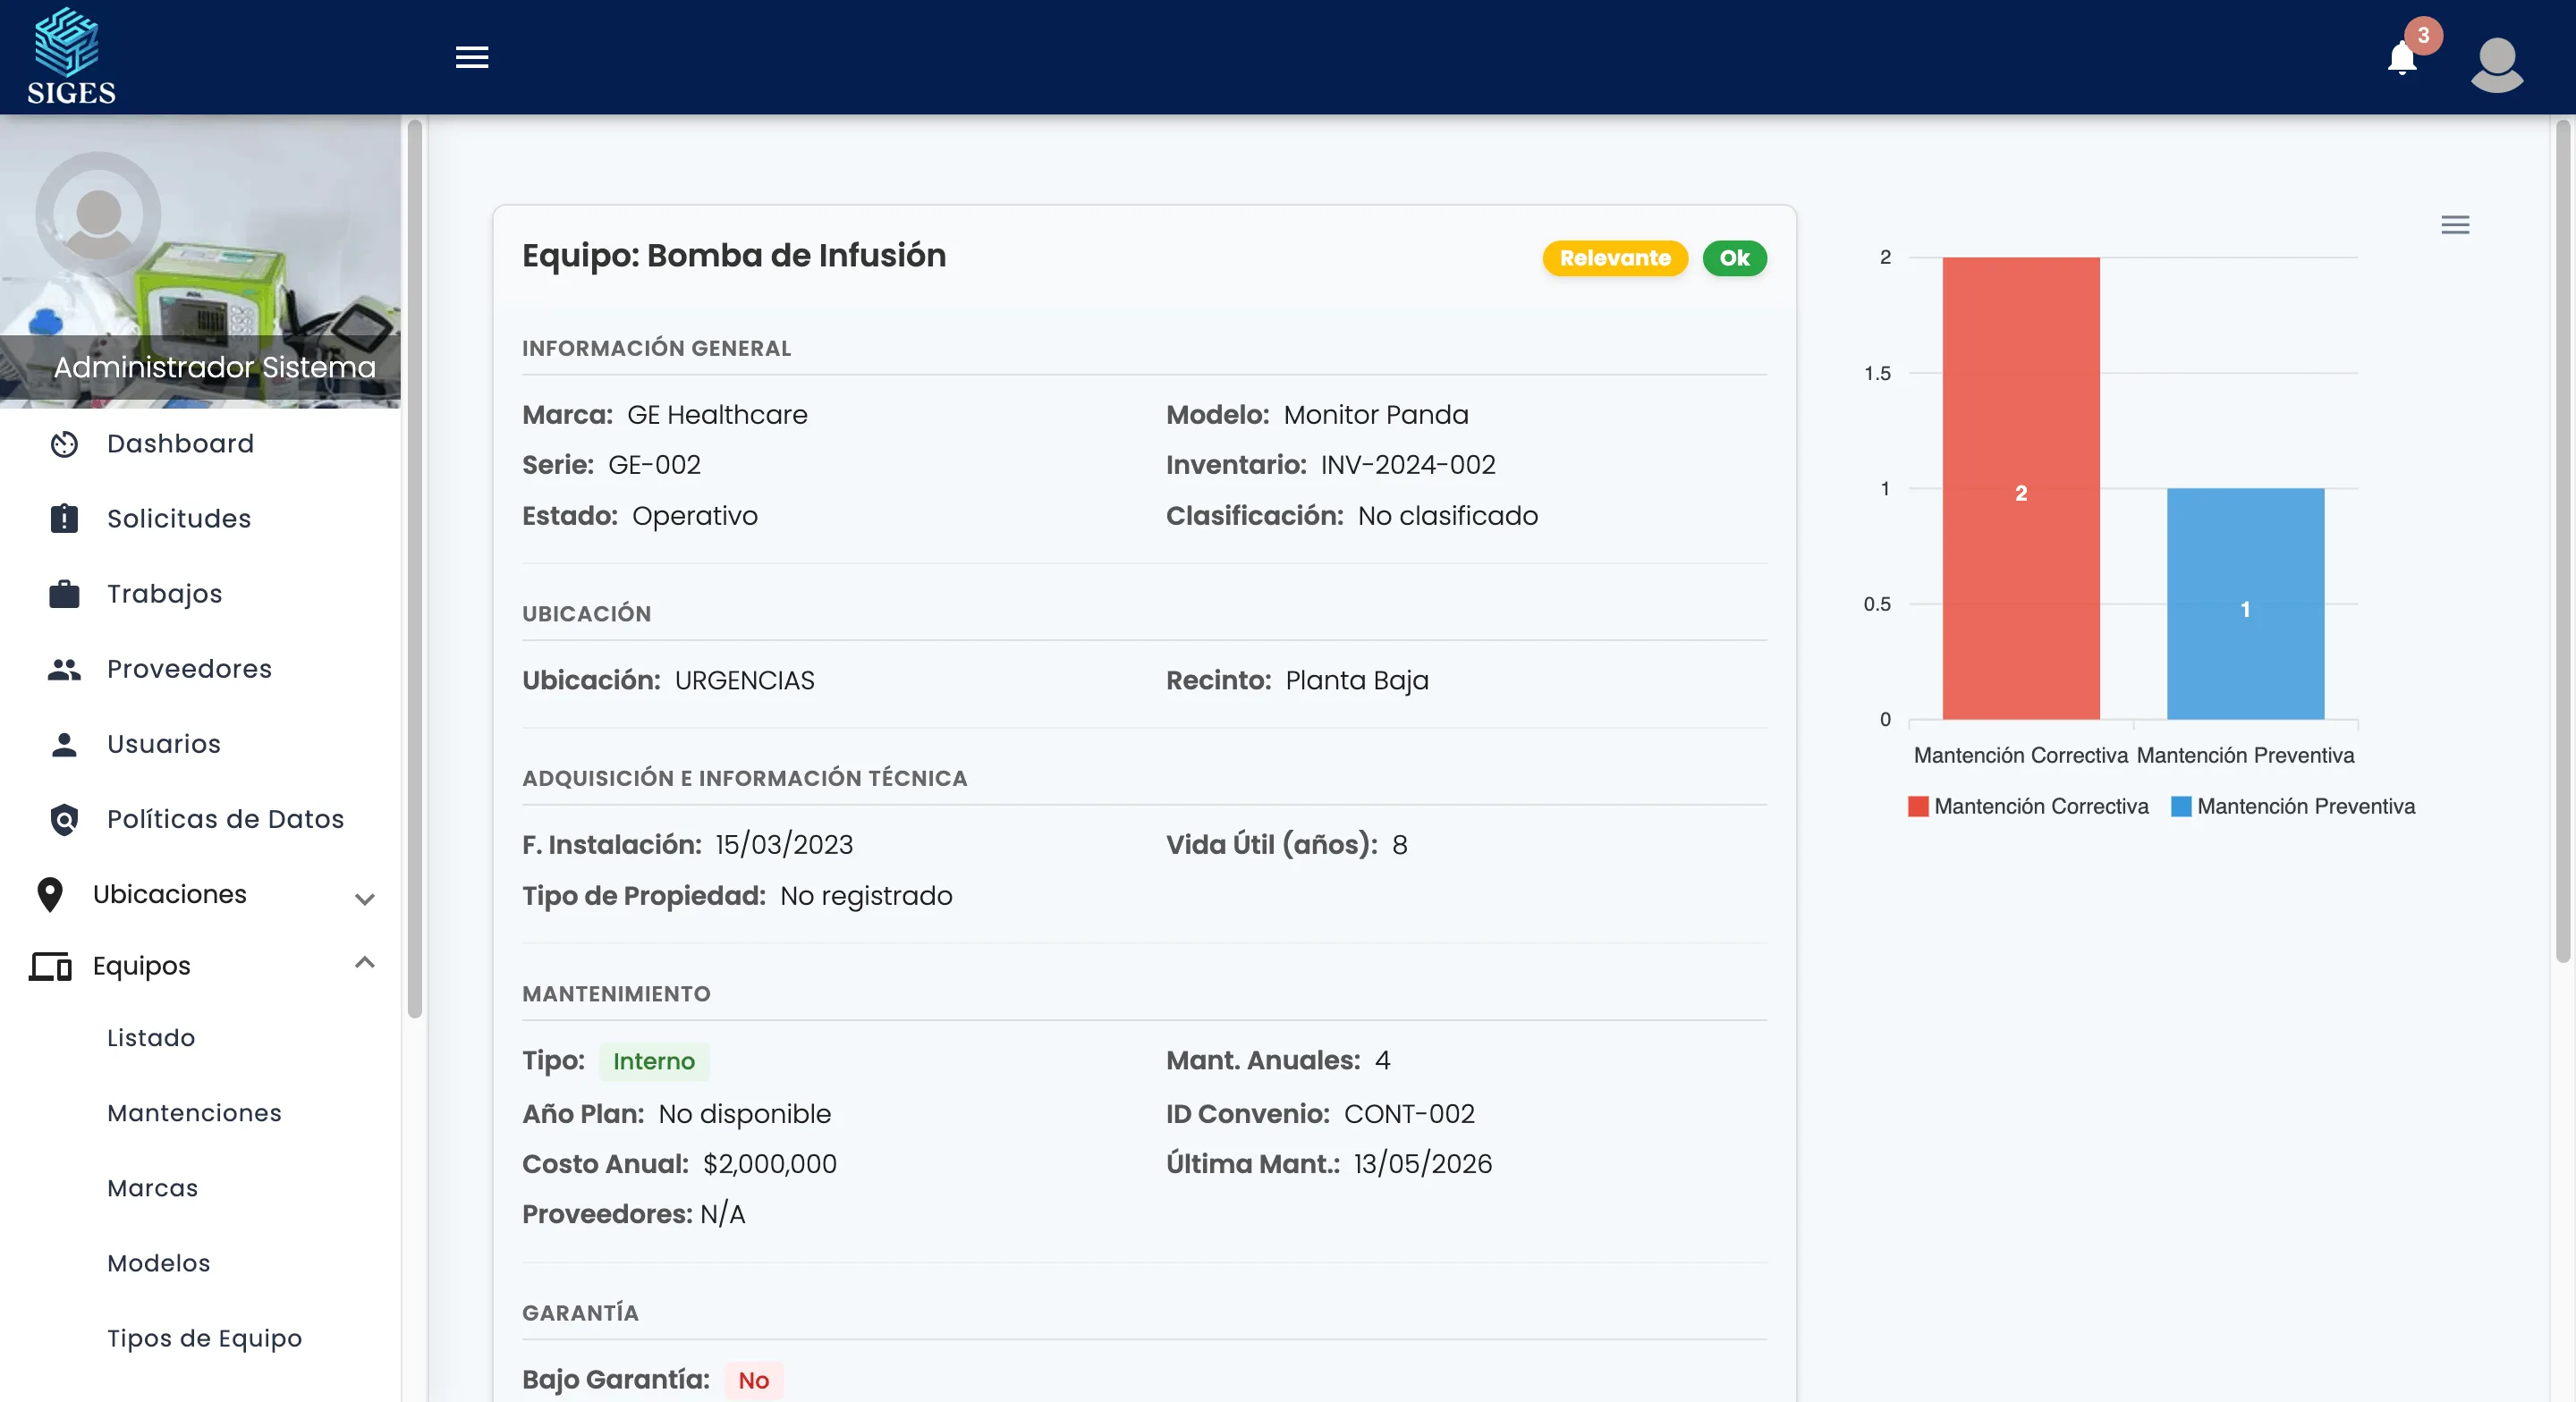The height and width of the screenshot is (1402, 2576).
Task: Click the SIGES logo
Action: click(x=71, y=56)
